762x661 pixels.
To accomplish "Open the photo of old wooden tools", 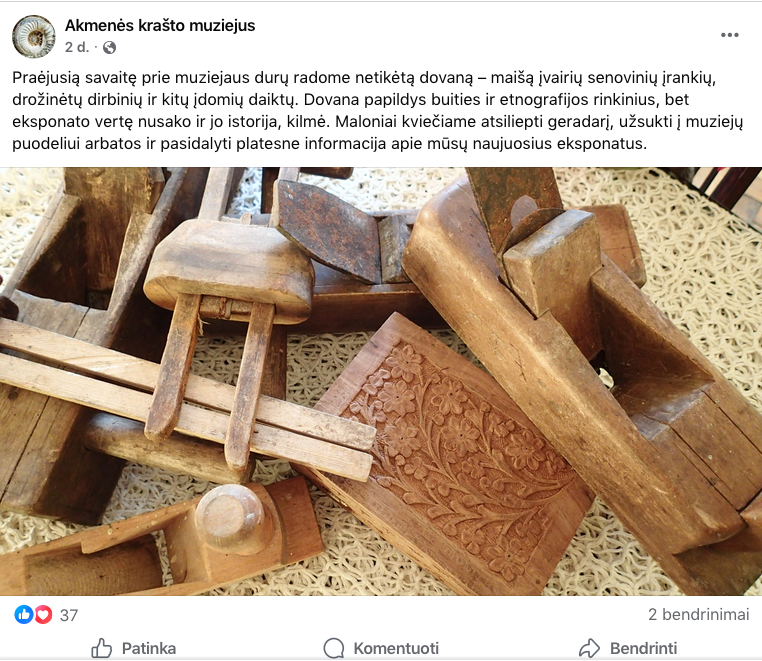I will tap(381, 382).
